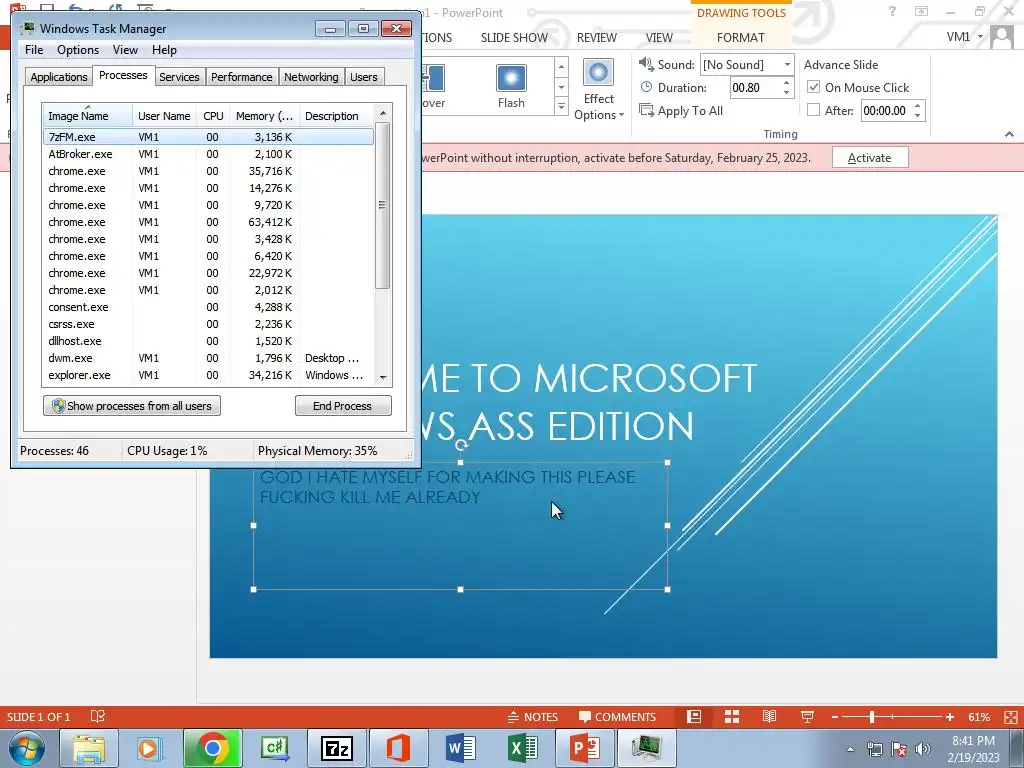Open the Task Manager File menu
The image size is (1024, 768).
[x=34, y=50]
